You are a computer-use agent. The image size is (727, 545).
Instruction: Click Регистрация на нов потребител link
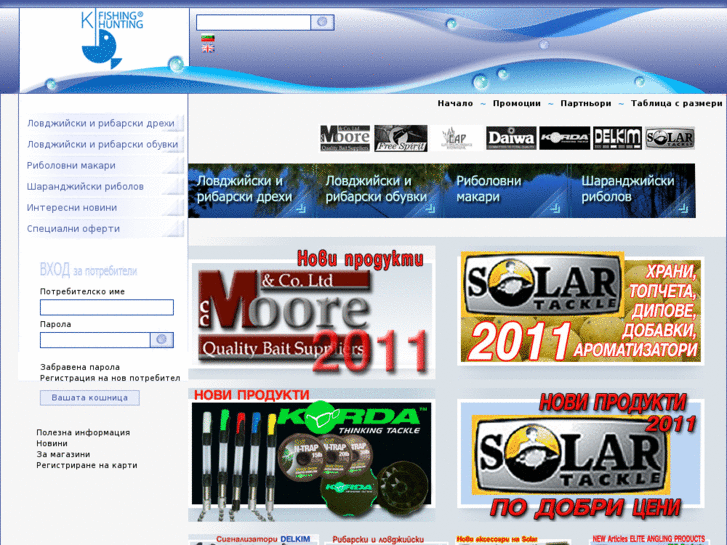(110, 378)
